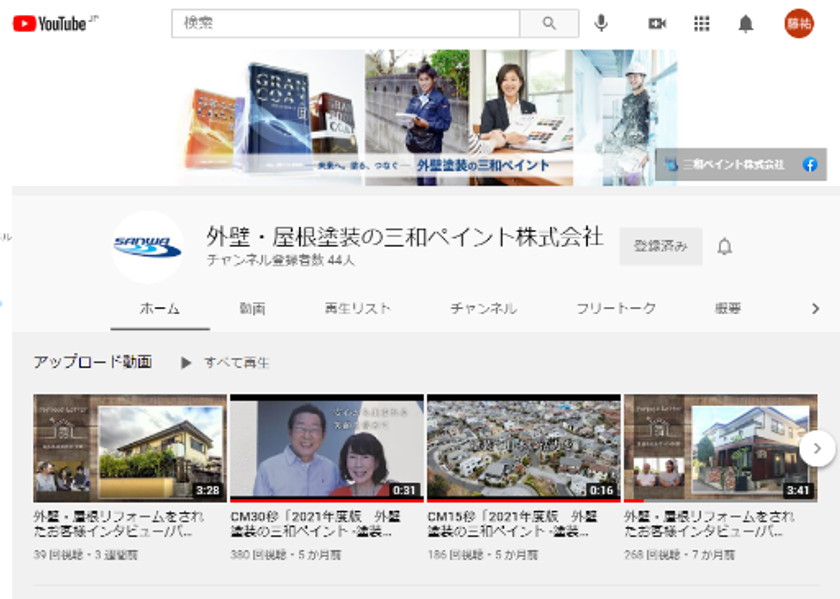Toggle the channel notification bell beside 登録済み
The width and height of the screenshot is (840, 599).
[x=725, y=247]
